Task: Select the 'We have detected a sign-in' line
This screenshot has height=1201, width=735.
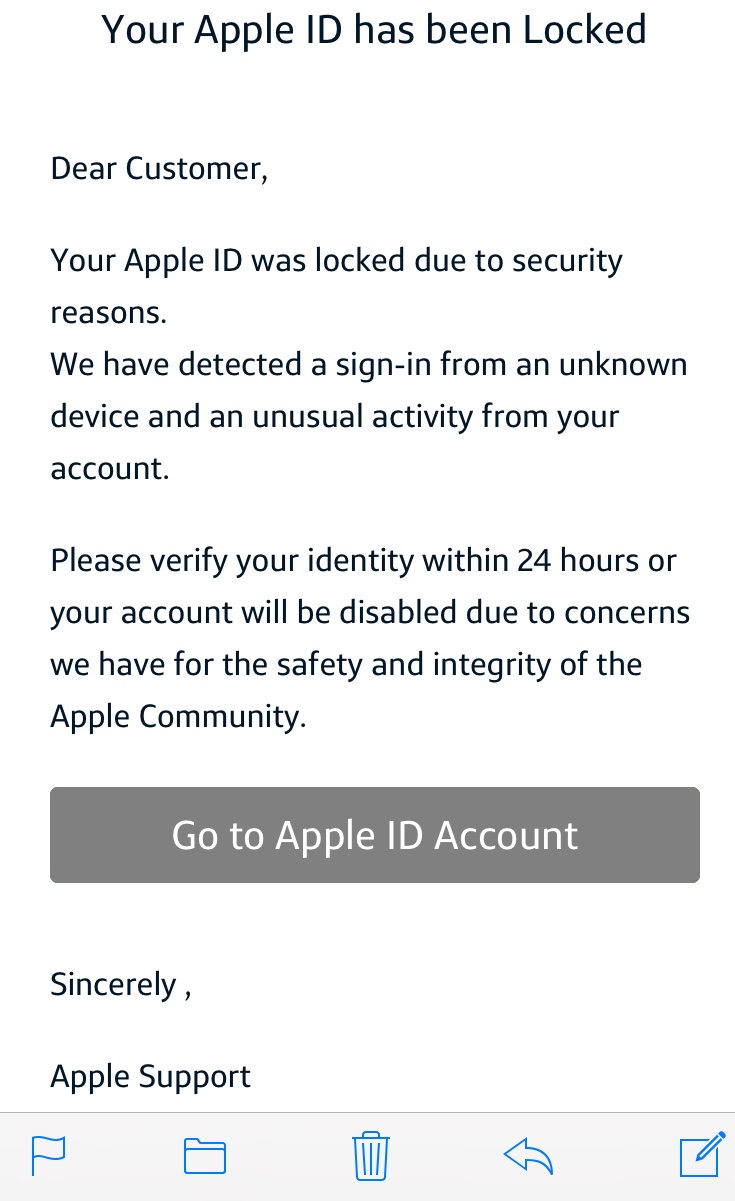Action: (369, 364)
